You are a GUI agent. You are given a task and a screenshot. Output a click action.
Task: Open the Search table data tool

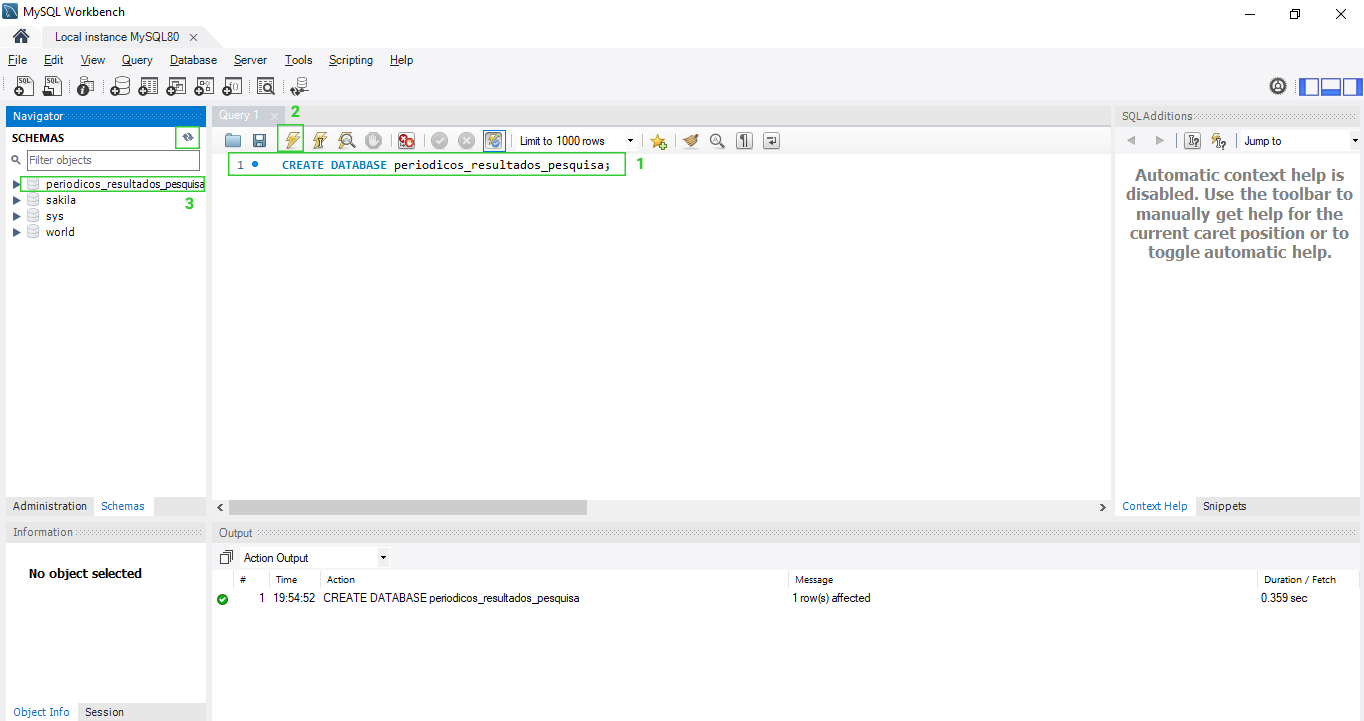click(x=266, y=86)
